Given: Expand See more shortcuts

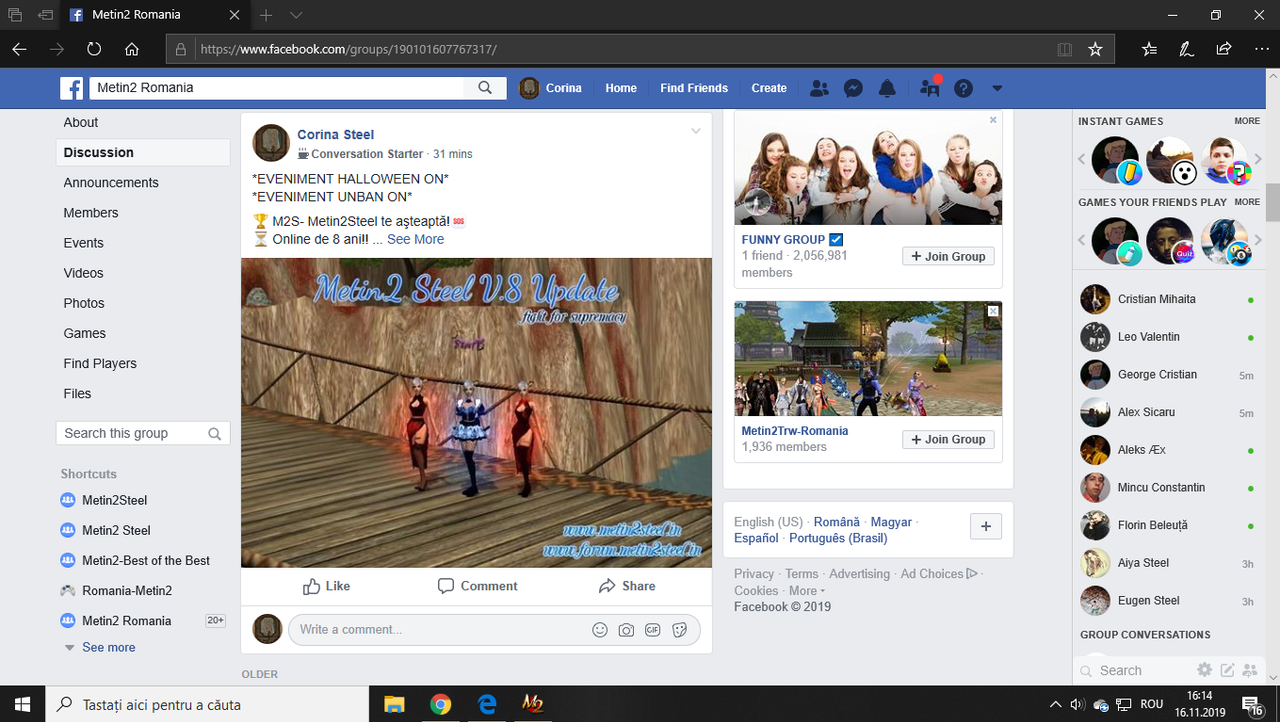Looking at the screenshot, I should [108, 647].
